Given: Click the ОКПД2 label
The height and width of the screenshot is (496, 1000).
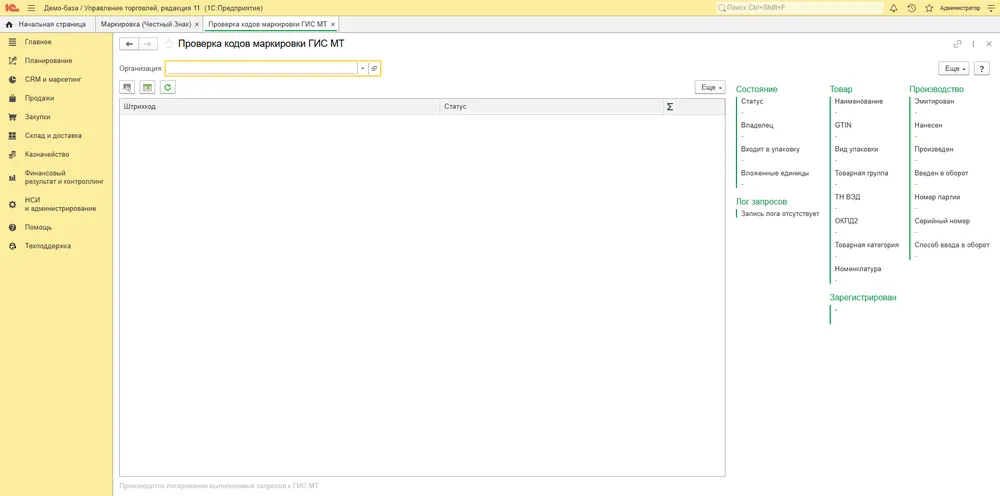Looking at the screenshot, I should (x=846, y=221).
